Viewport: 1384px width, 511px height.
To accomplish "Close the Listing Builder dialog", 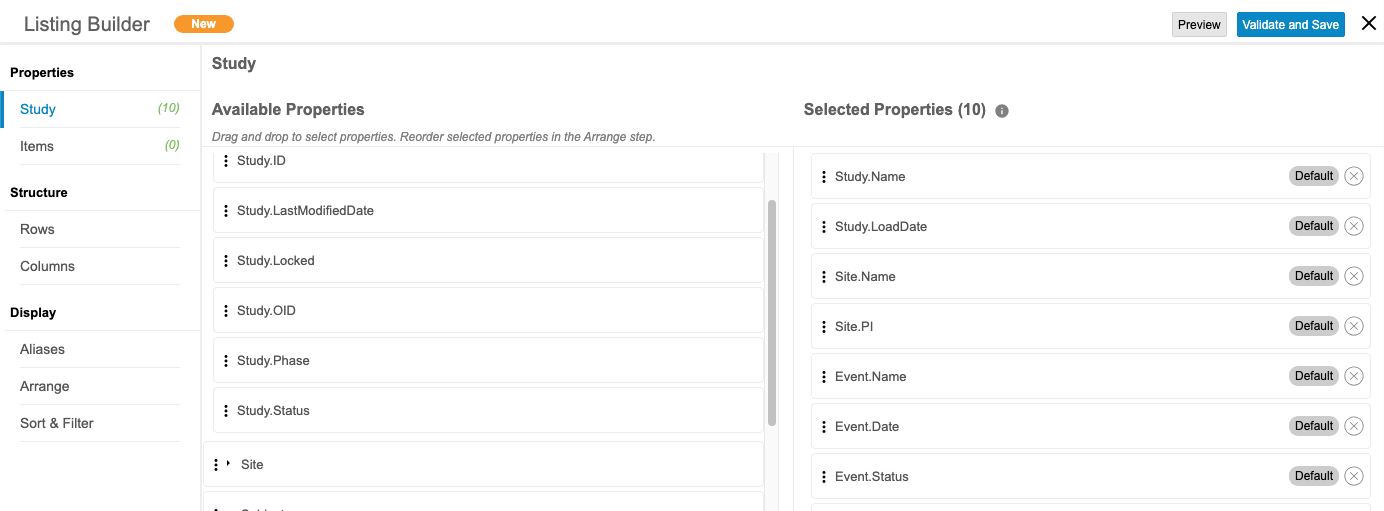I will tap(1369, 24).
